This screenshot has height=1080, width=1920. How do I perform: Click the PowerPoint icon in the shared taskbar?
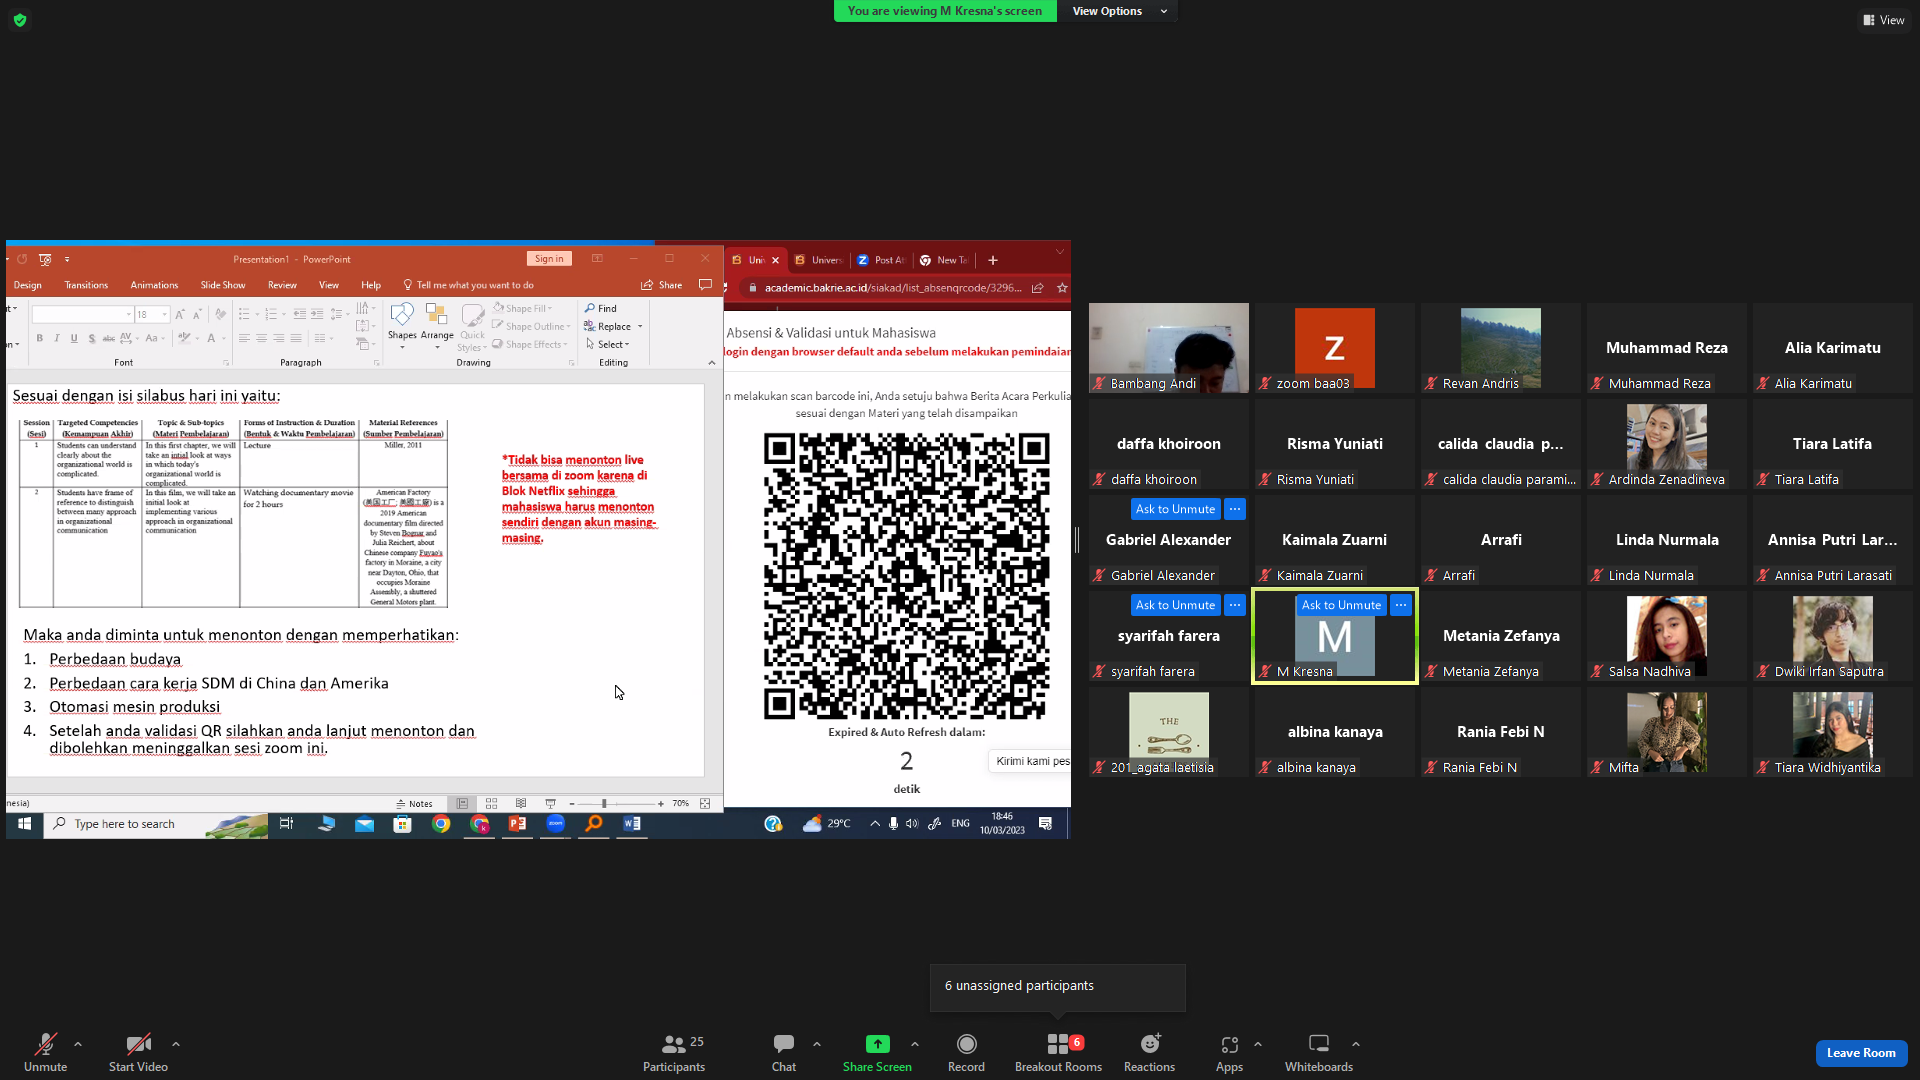517,824
